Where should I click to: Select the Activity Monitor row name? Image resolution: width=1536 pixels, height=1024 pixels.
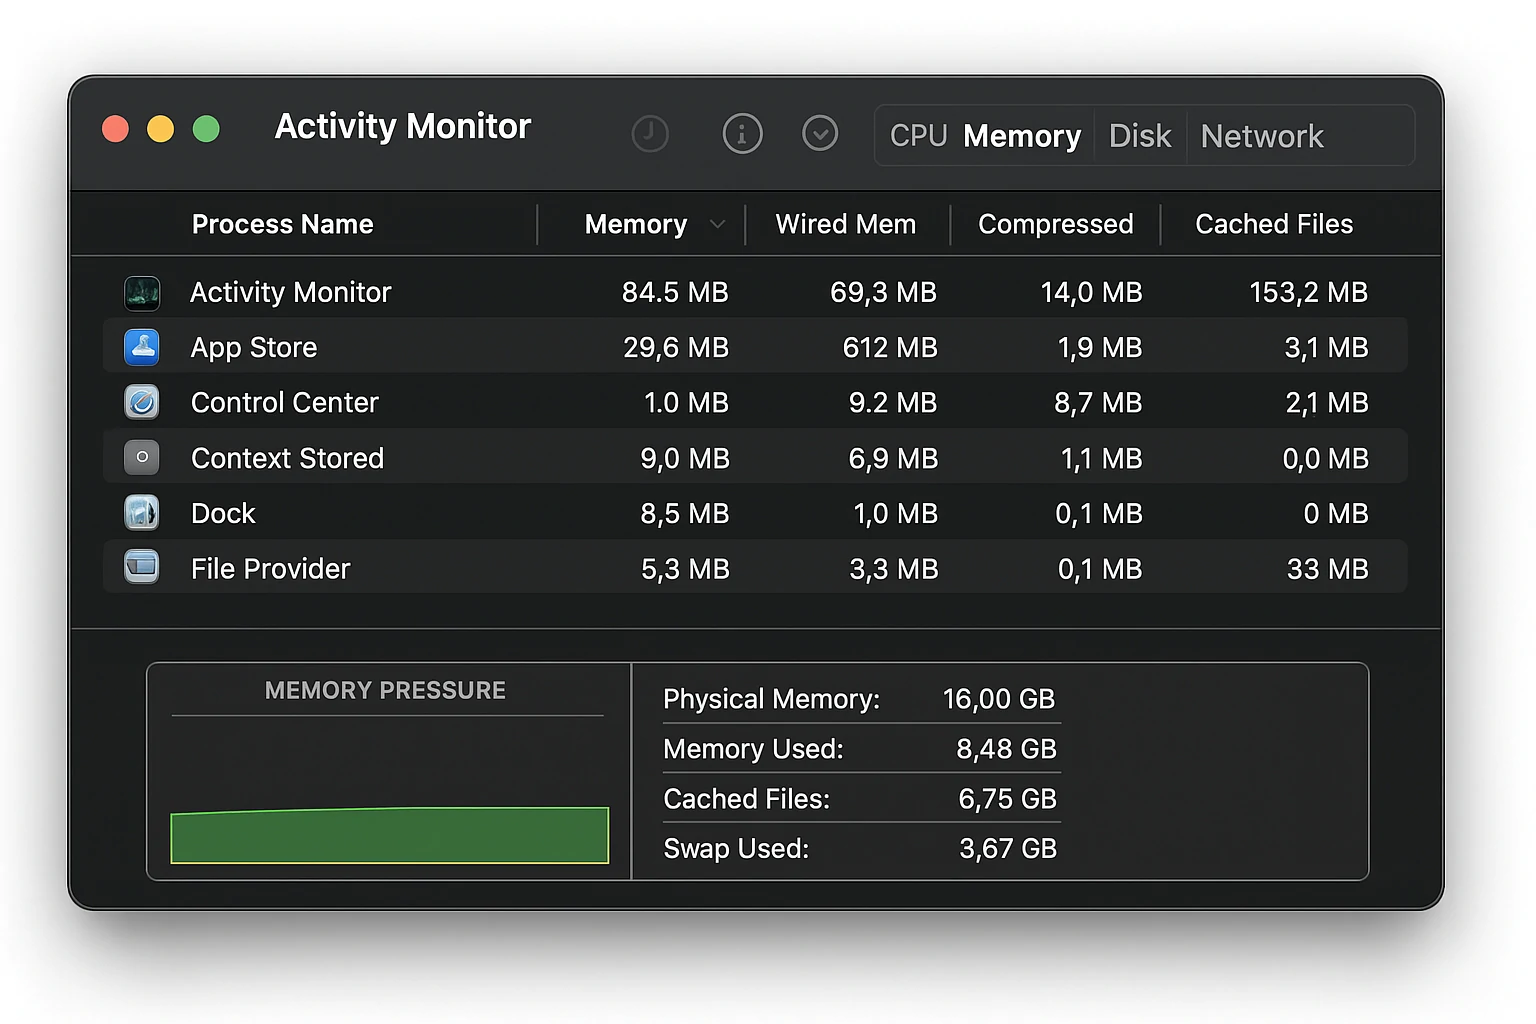(291, 292)
